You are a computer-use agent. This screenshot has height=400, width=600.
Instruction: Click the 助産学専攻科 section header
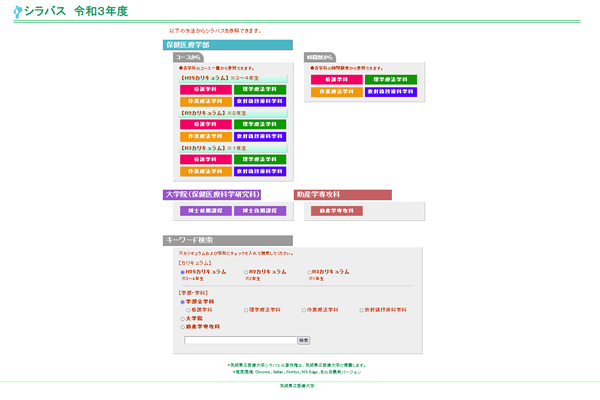tap(343, 194)
